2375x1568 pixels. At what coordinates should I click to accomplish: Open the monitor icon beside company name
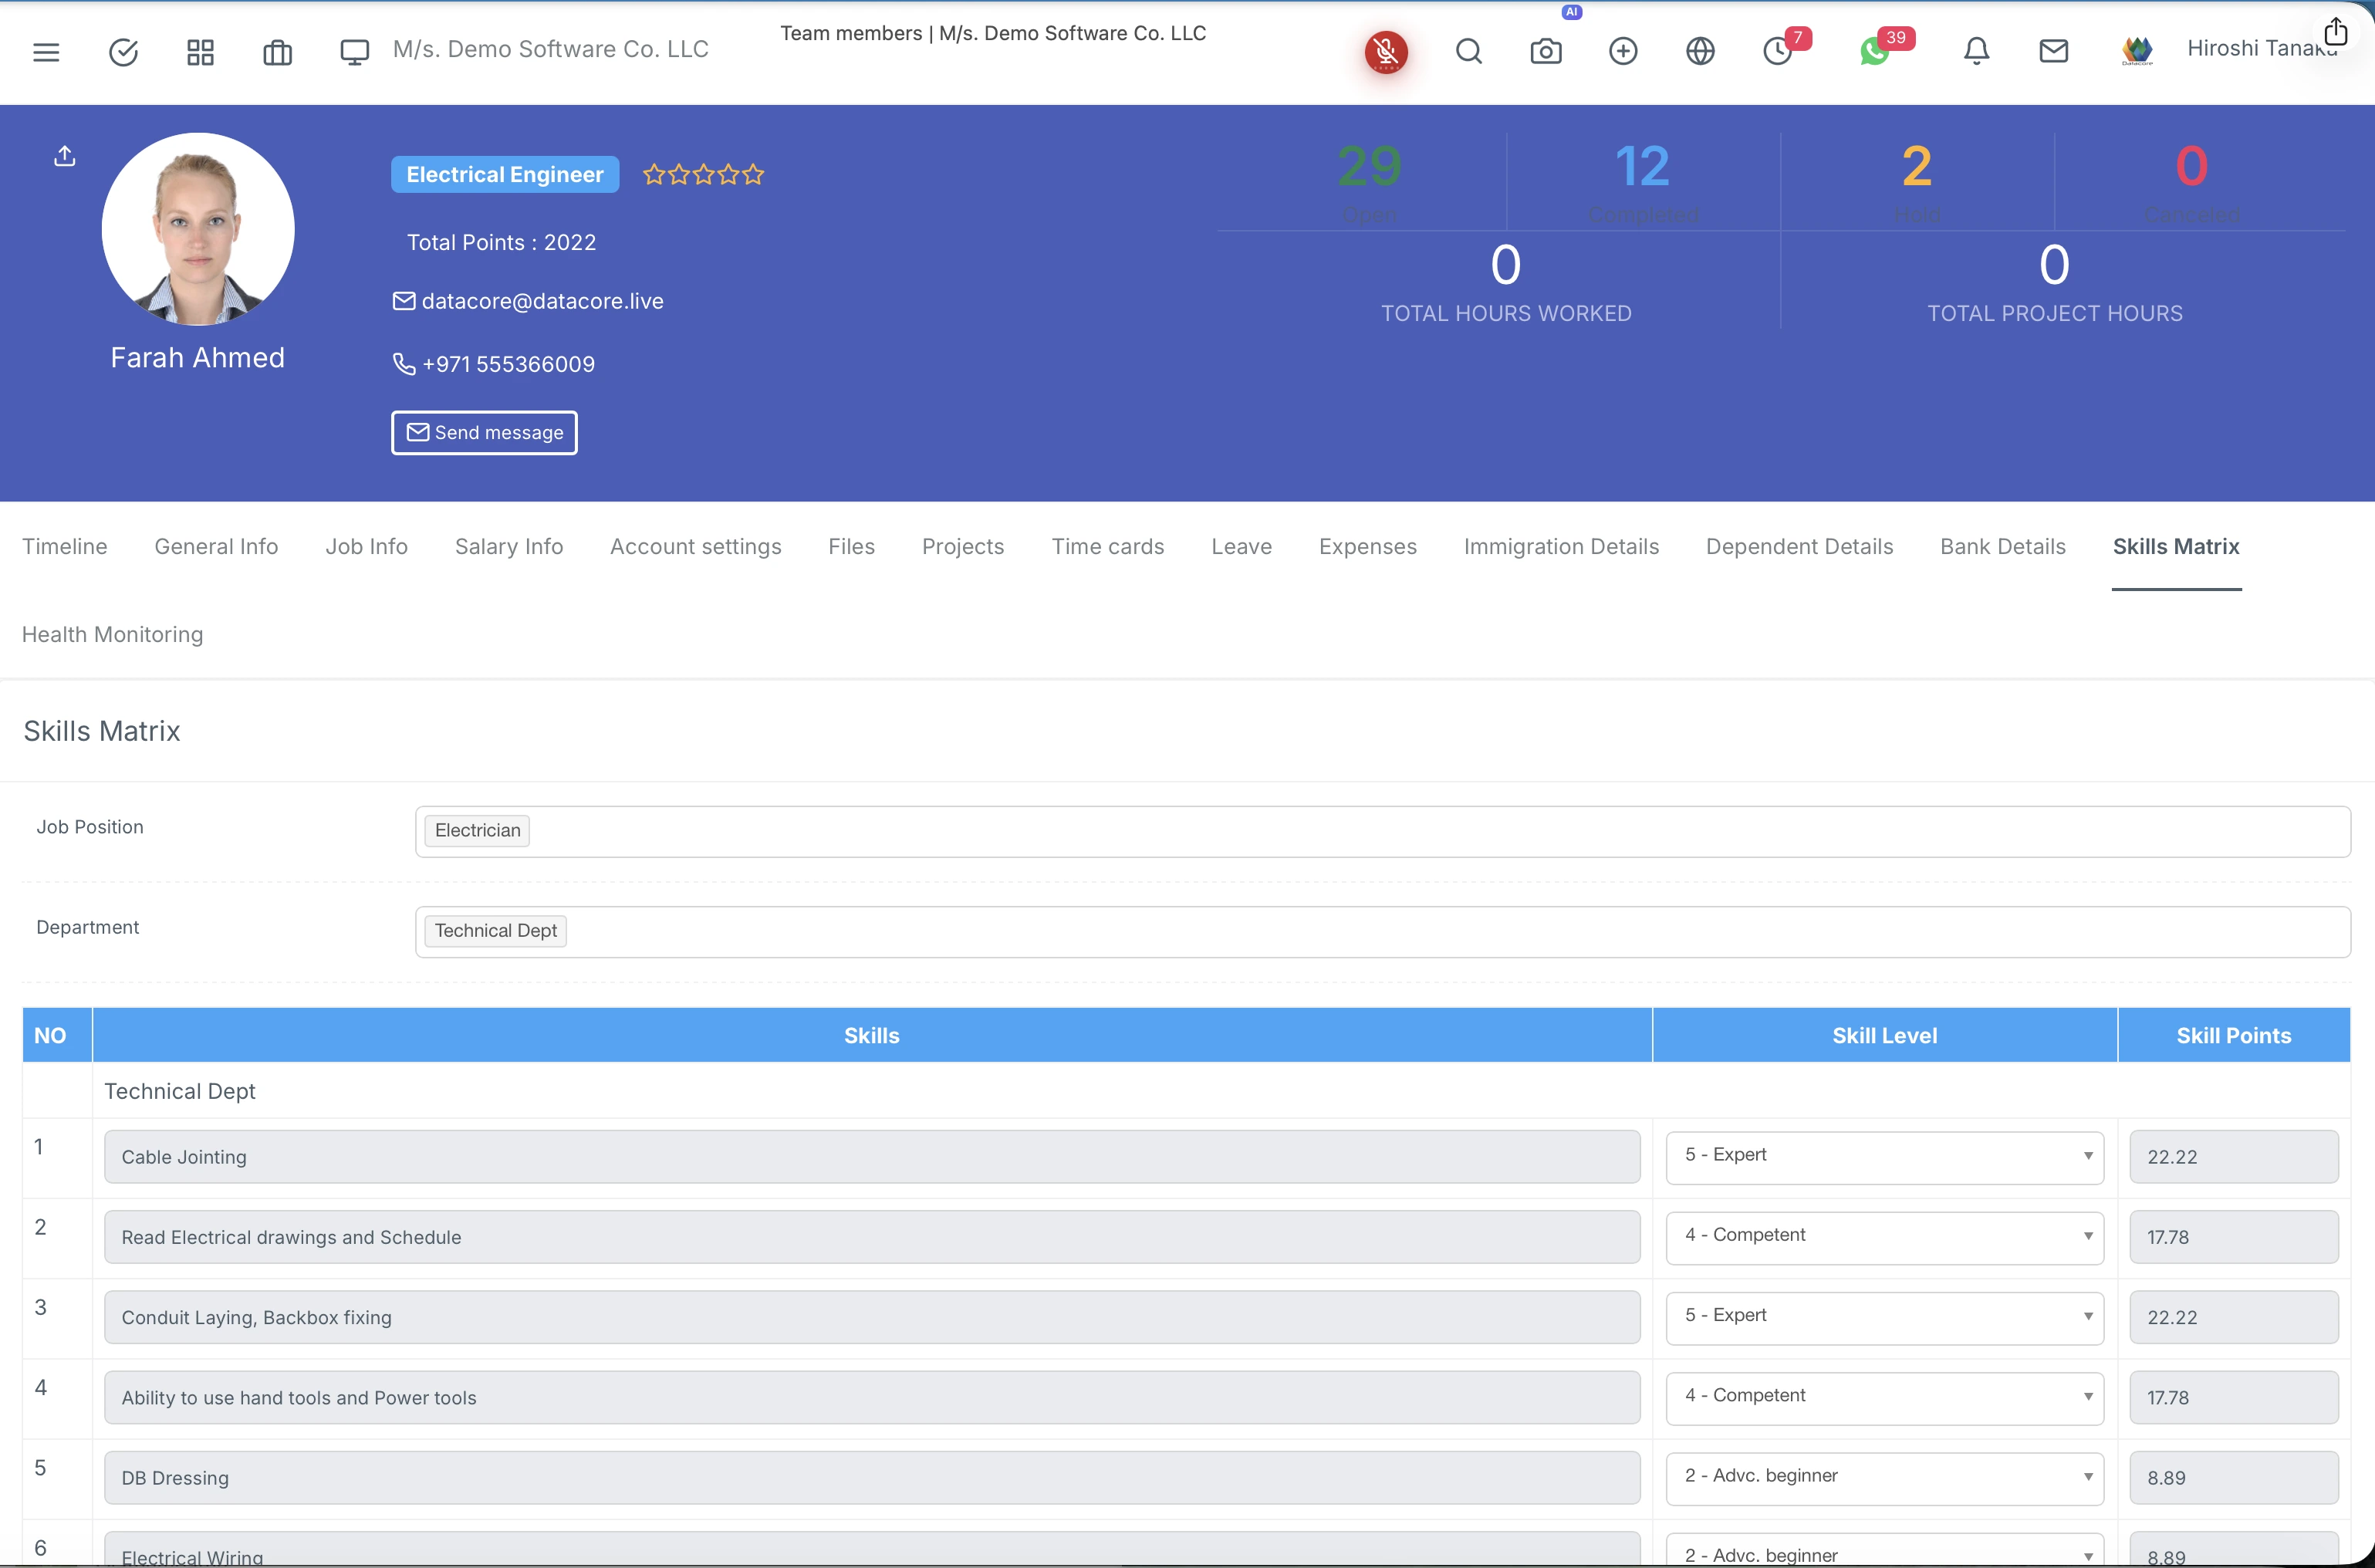[354, 52]
